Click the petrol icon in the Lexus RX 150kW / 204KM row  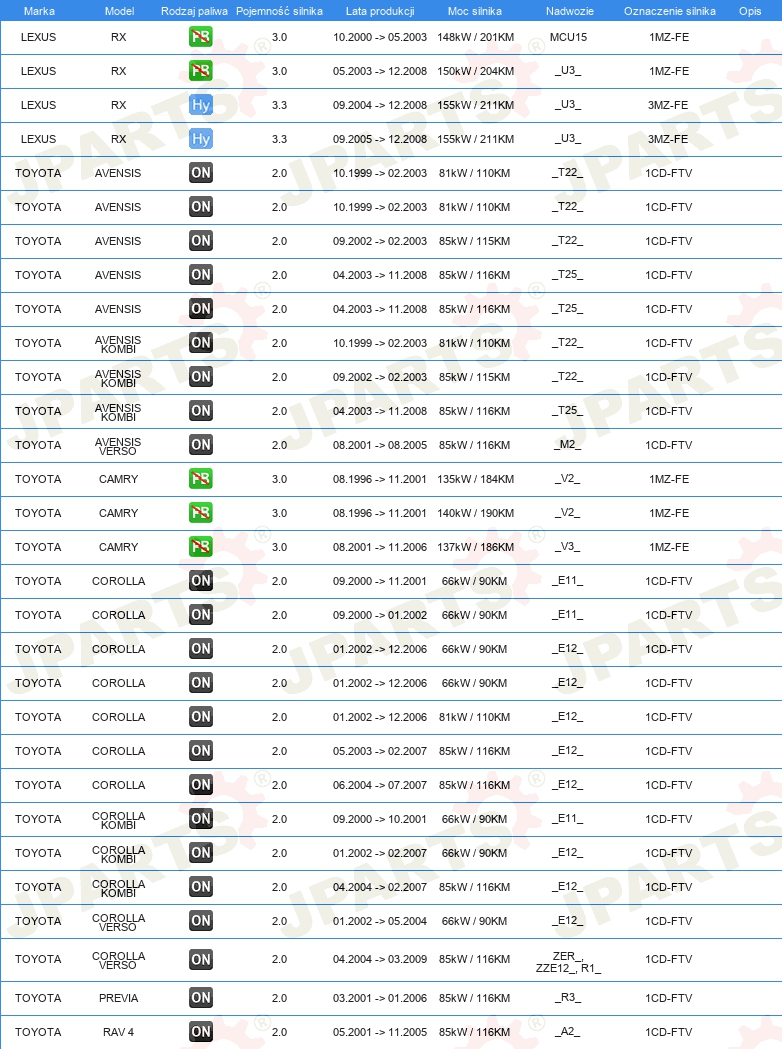click(x=201, y=71)
